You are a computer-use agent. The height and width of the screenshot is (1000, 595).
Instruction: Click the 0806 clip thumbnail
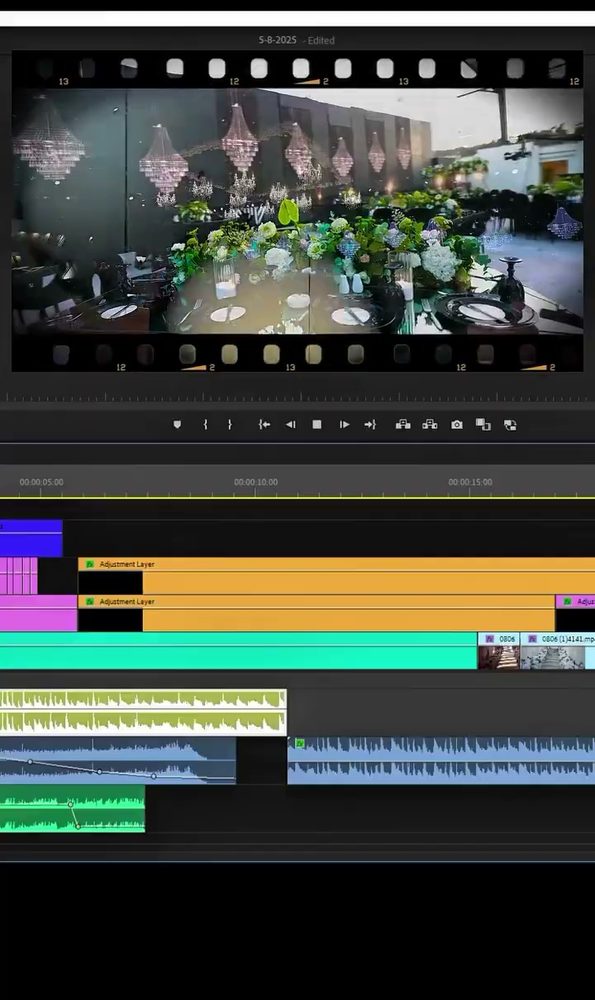pyautogui.click(x=498, y=658)
